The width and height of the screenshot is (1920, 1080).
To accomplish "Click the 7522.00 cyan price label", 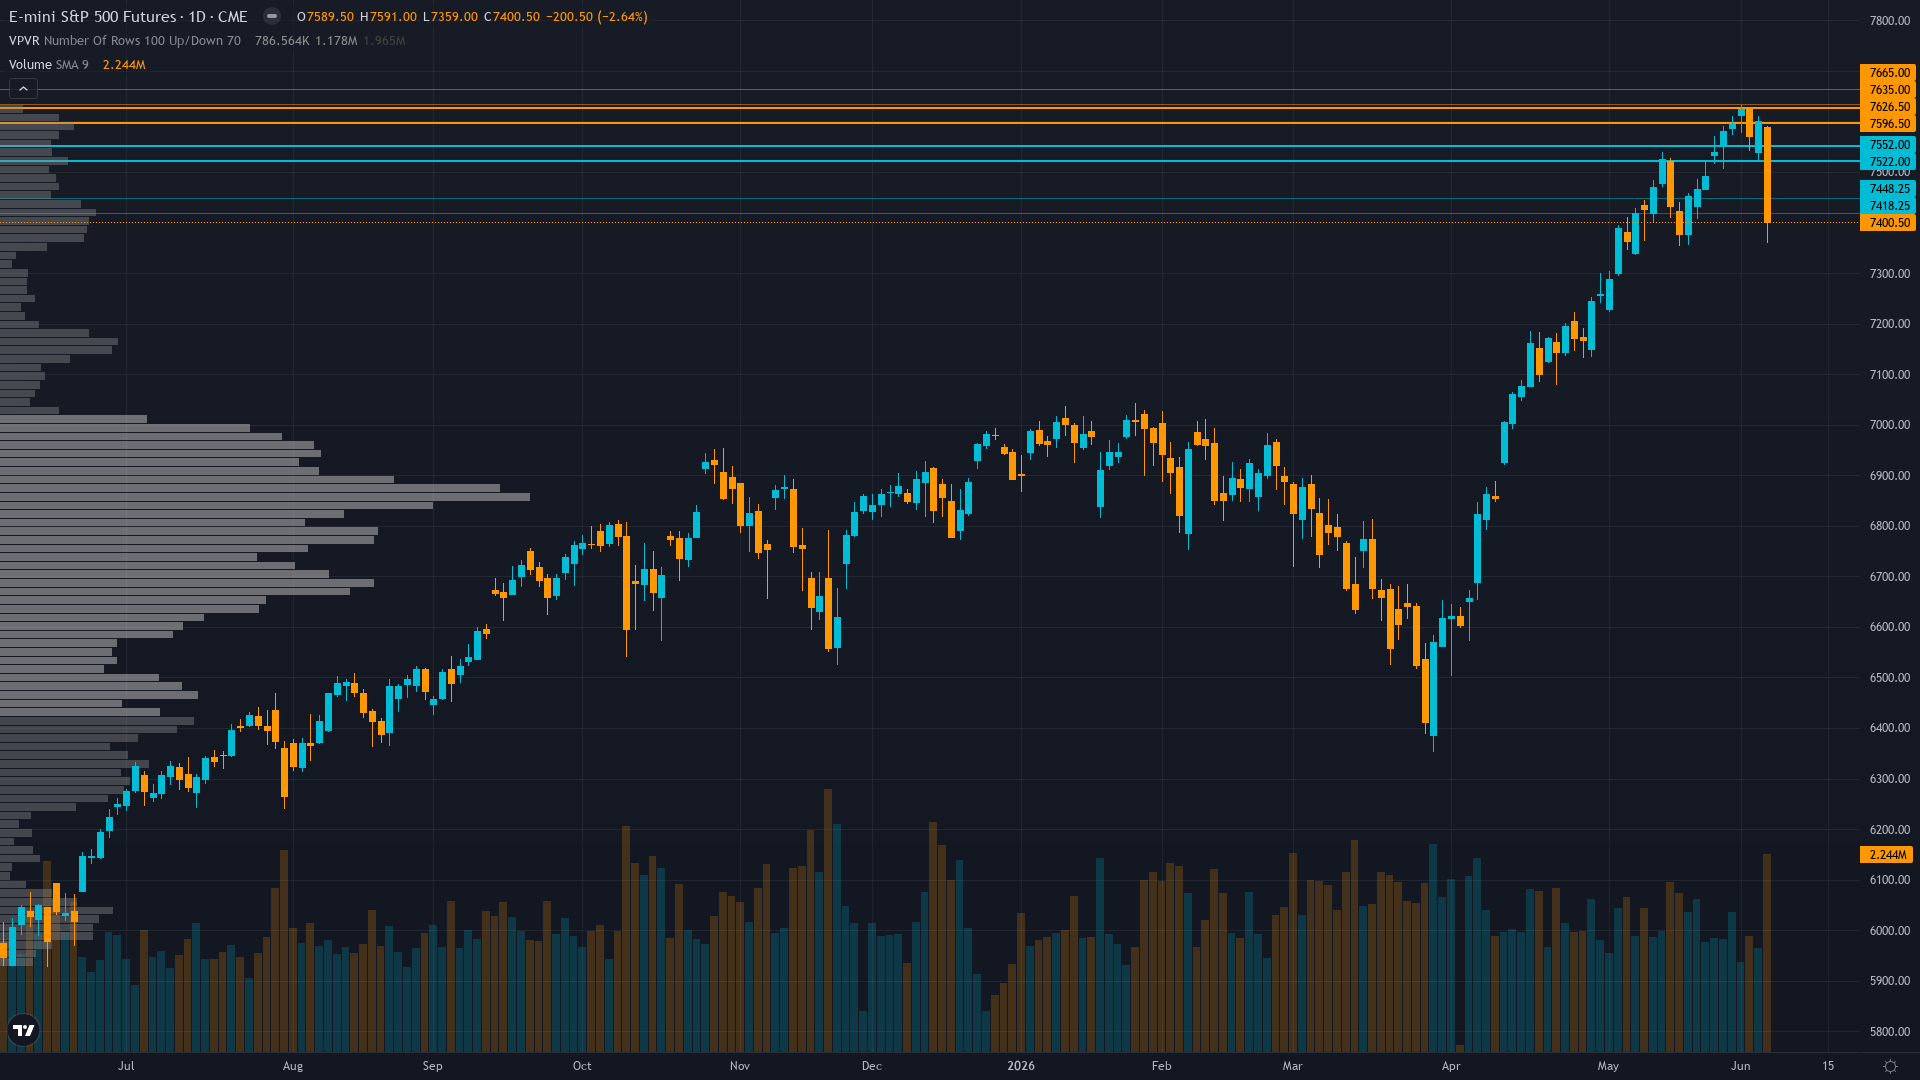I will point(1888,162).
